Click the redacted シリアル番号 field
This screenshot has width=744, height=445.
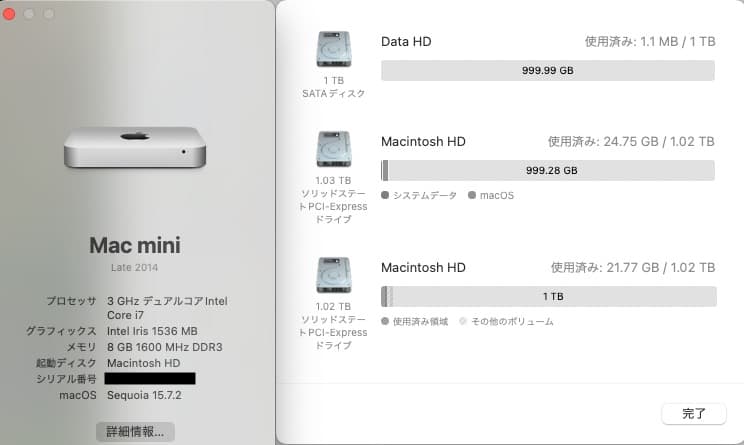(x=150, y=379)
